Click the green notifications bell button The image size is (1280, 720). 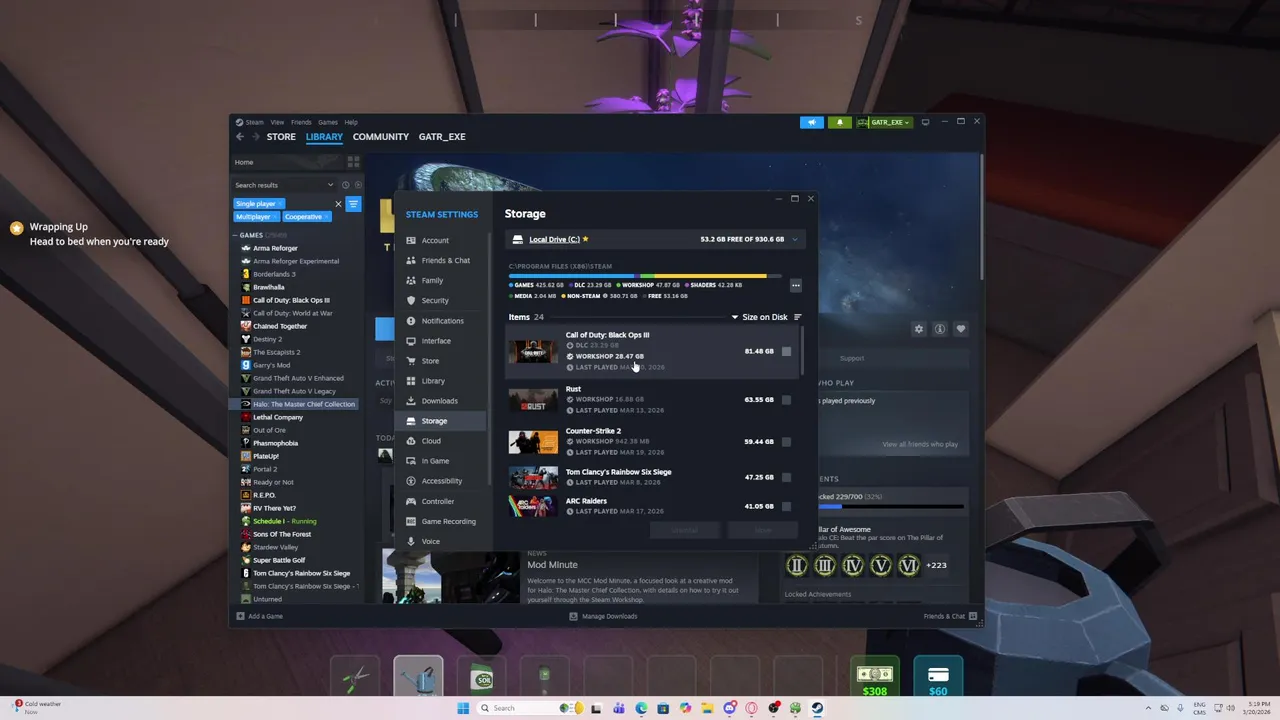coord(839,122)
